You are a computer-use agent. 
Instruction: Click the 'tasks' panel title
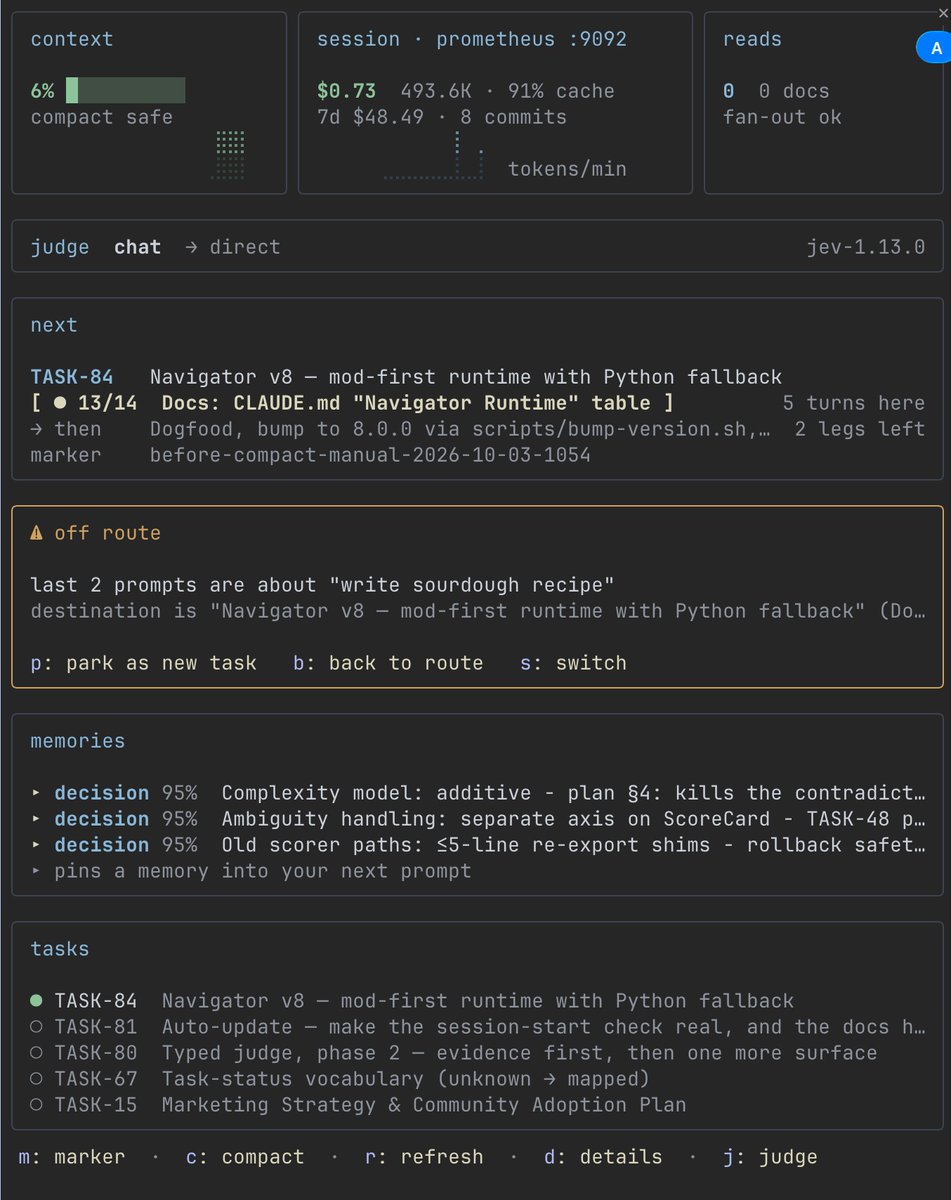point(60,949)
